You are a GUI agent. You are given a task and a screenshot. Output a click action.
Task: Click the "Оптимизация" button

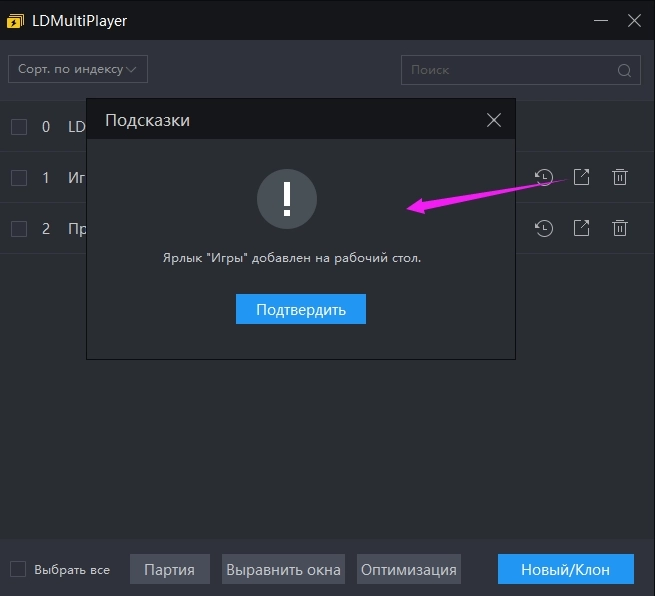pos(408,569)
